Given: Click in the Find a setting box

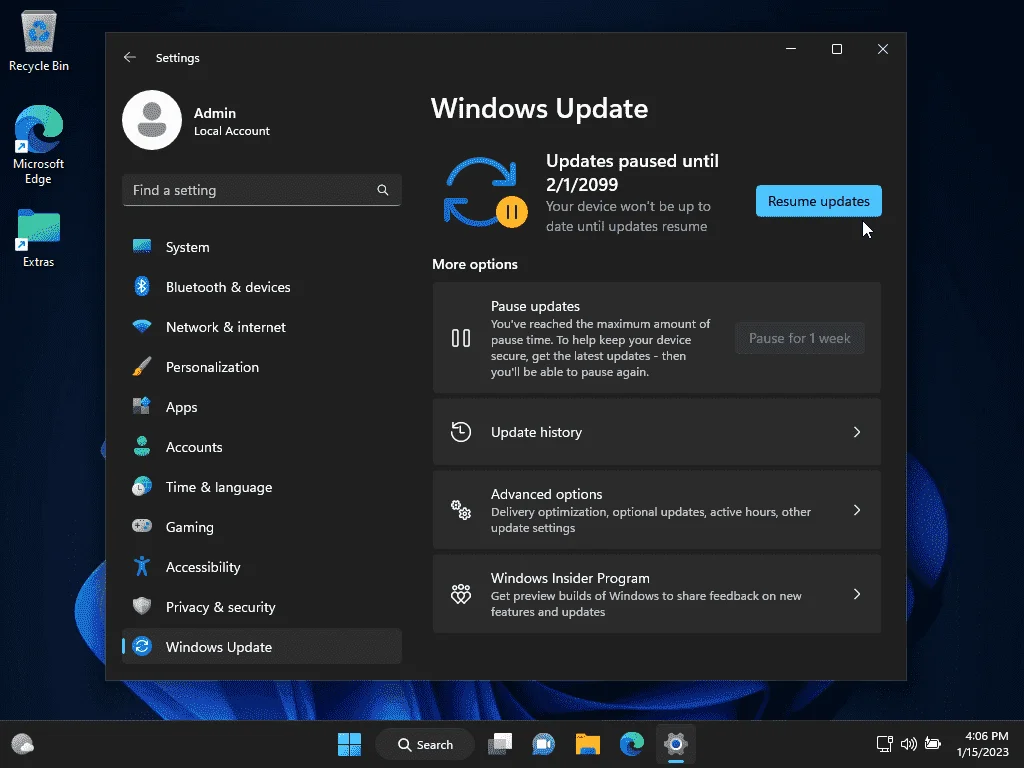Looking at the screenshot, I should [262, 190].
